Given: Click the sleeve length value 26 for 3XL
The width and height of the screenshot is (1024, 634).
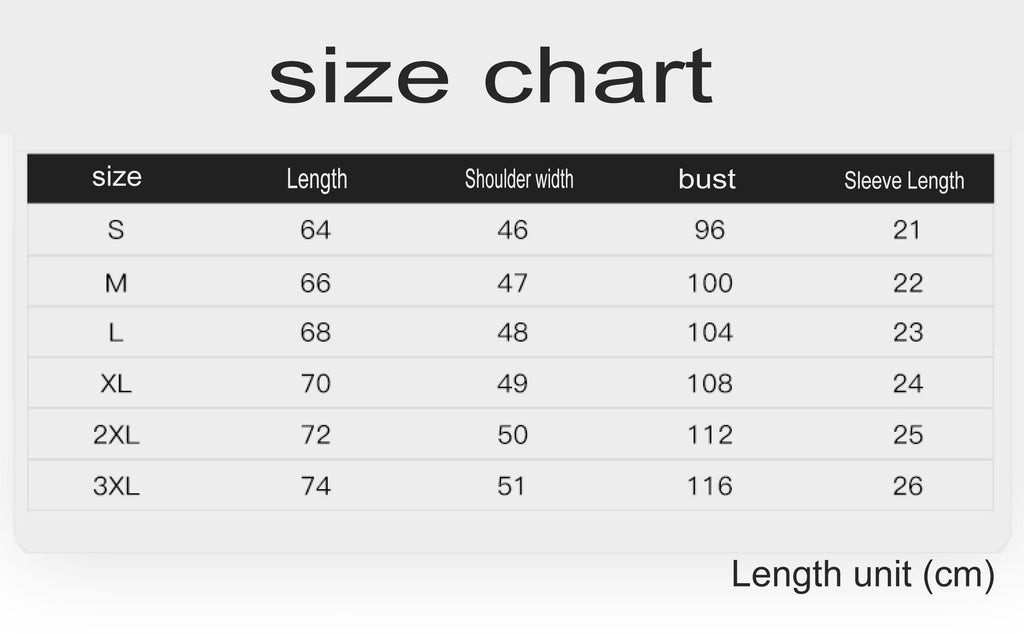Looking at the screenshot, I should coord(907,487).
